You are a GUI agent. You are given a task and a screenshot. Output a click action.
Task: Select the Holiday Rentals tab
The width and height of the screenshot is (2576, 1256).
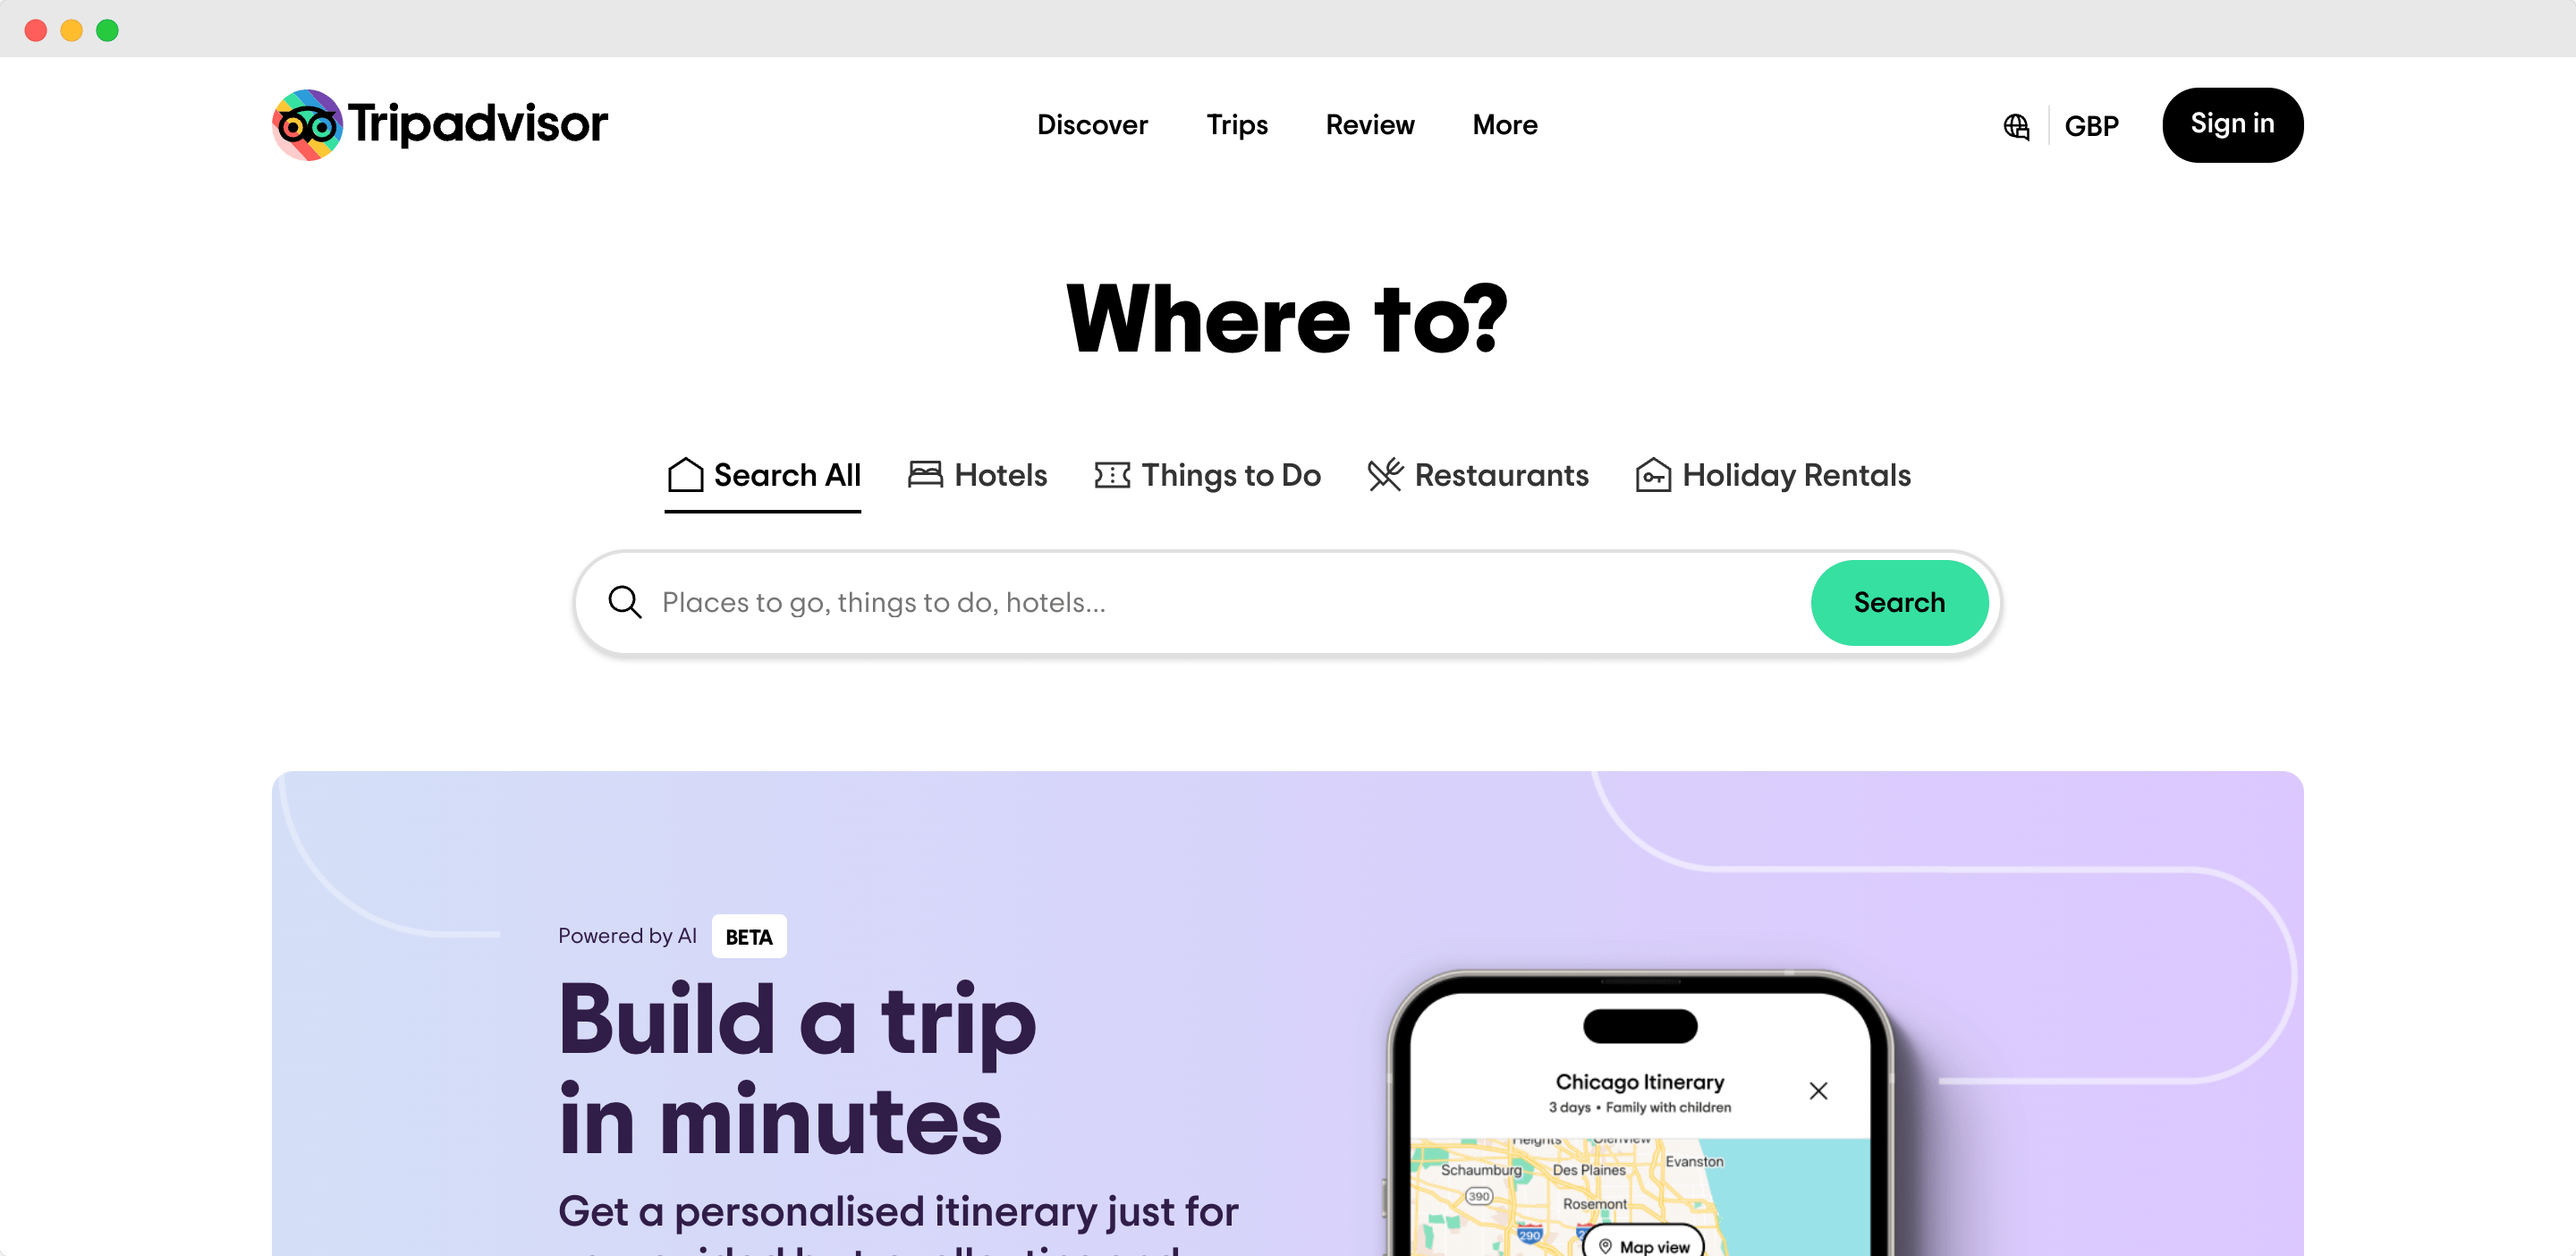pos(1773,475)
